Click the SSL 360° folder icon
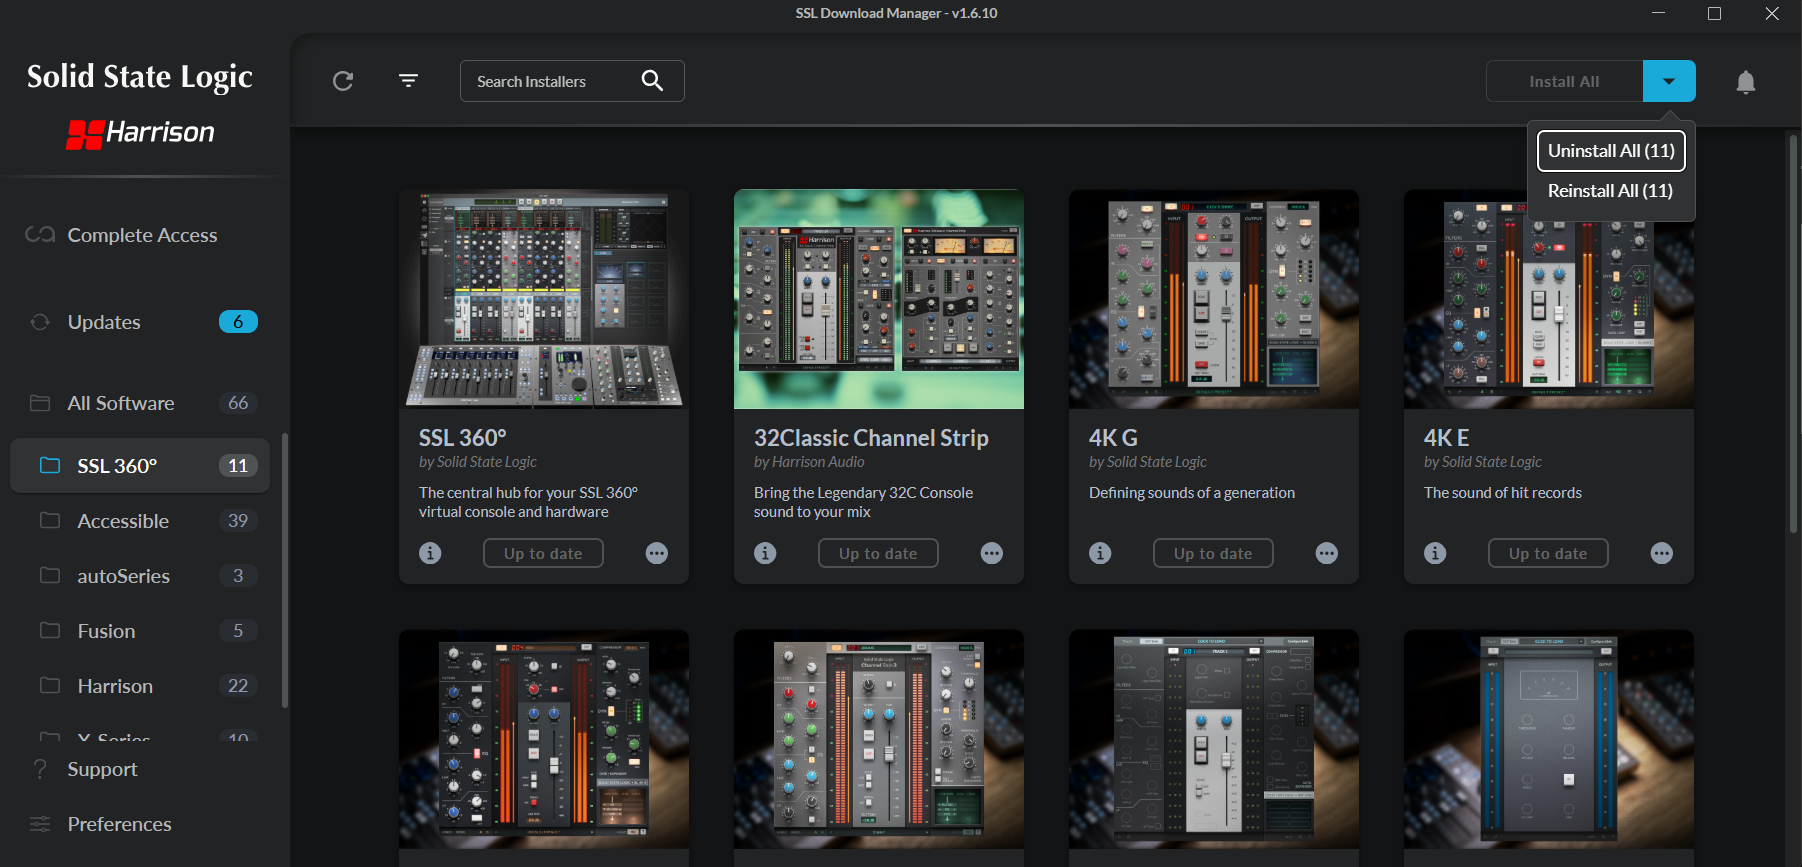The height and width of the screenshot is (867, 1802). [50, 466]
